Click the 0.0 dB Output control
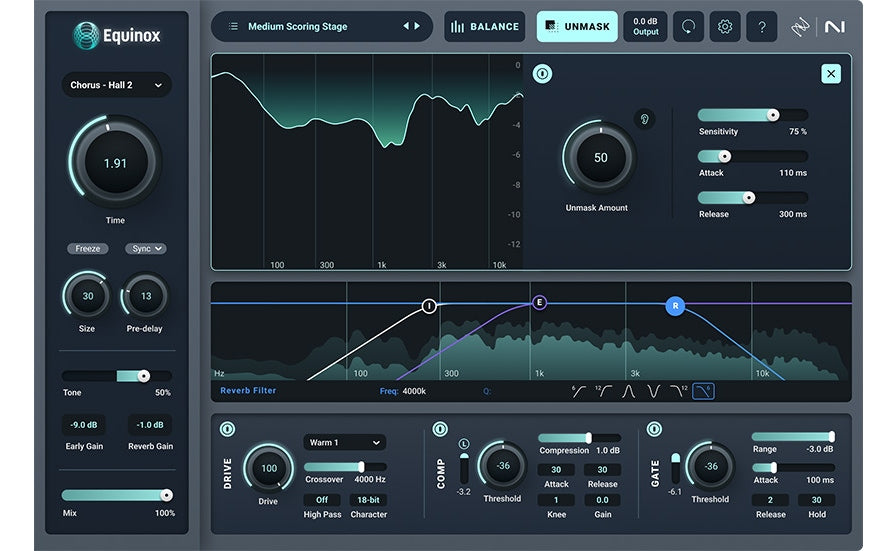The image size is (896, 551). click(645, 26)
